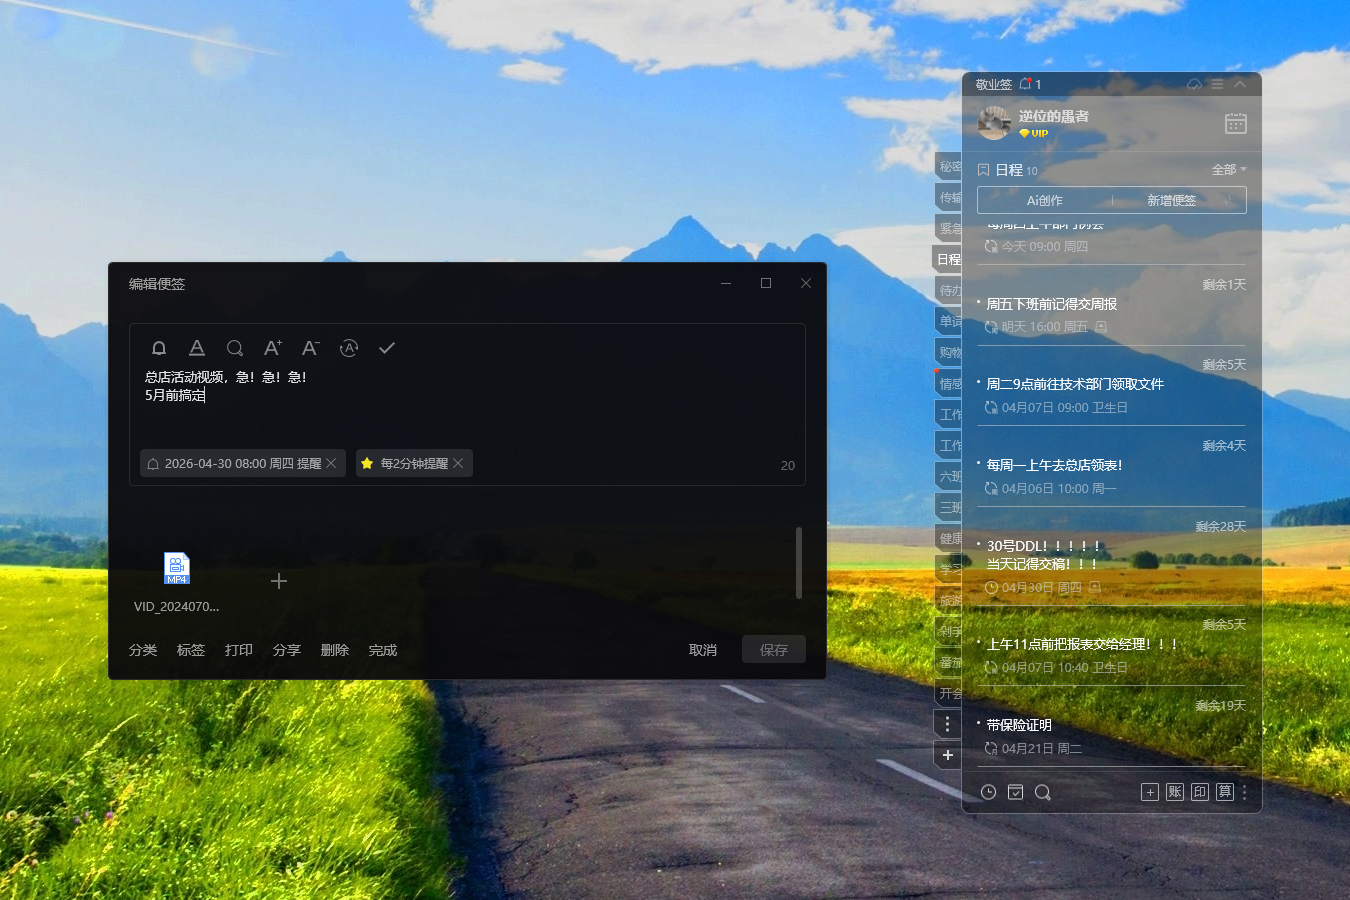Click 分类 at bottom of editor
The width and height of the screenshot is (1350, 900).
(x=143, y=650)
